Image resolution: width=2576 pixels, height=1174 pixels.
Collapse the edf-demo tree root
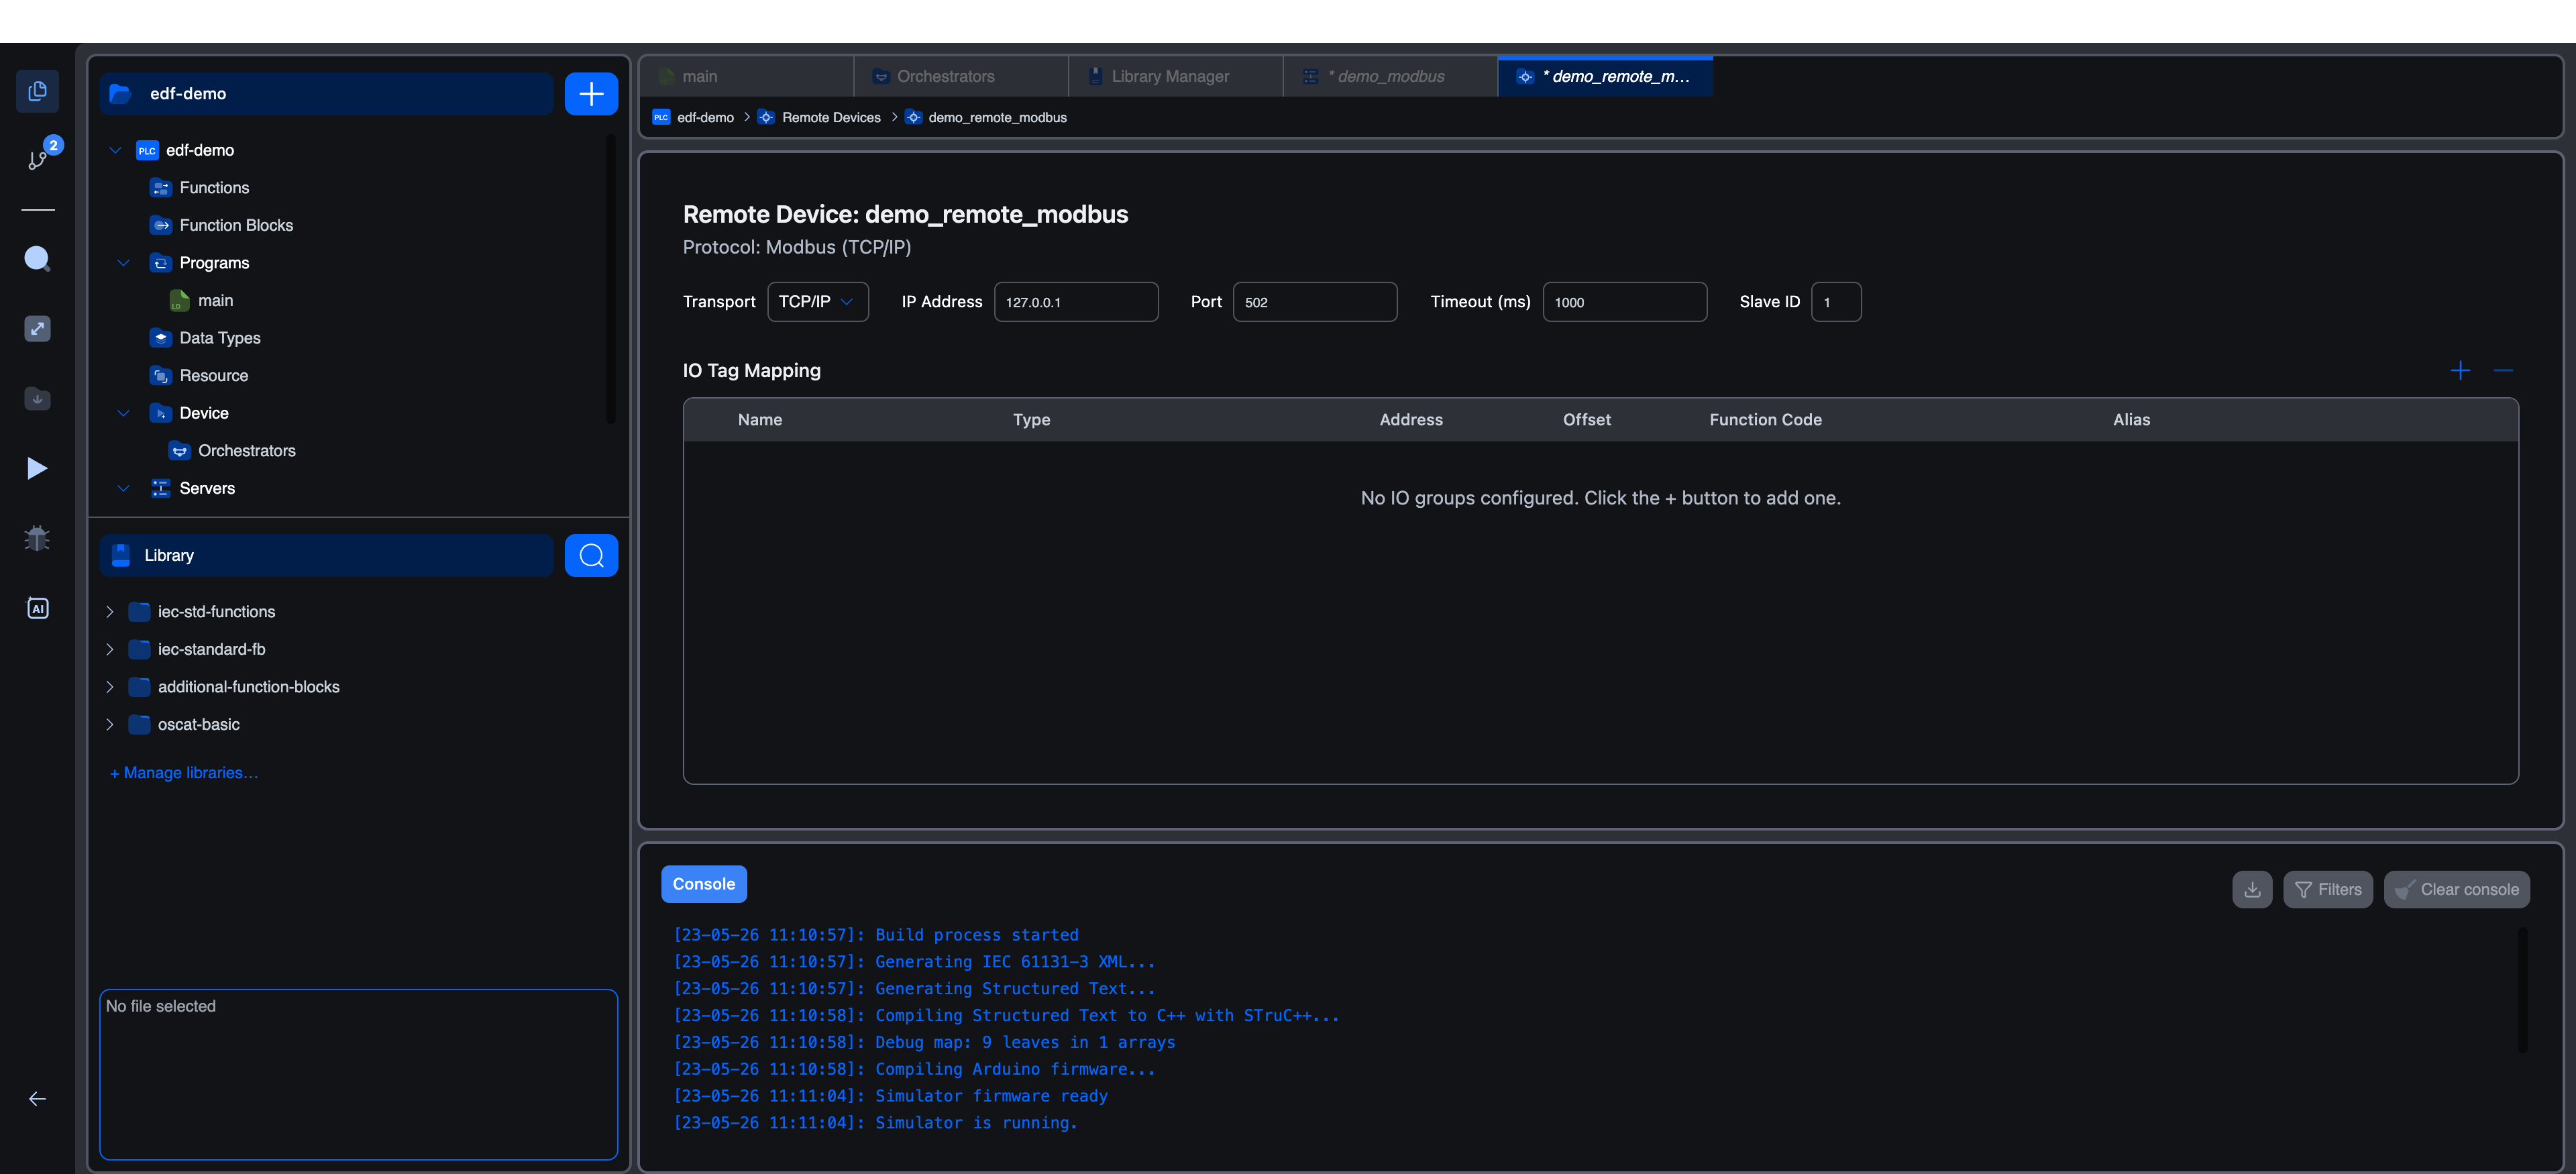(115, 151)
